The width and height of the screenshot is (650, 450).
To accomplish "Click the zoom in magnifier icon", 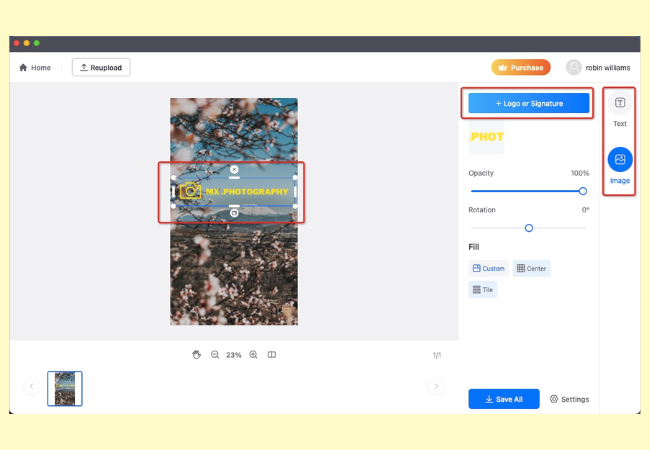I will (253, 354).
